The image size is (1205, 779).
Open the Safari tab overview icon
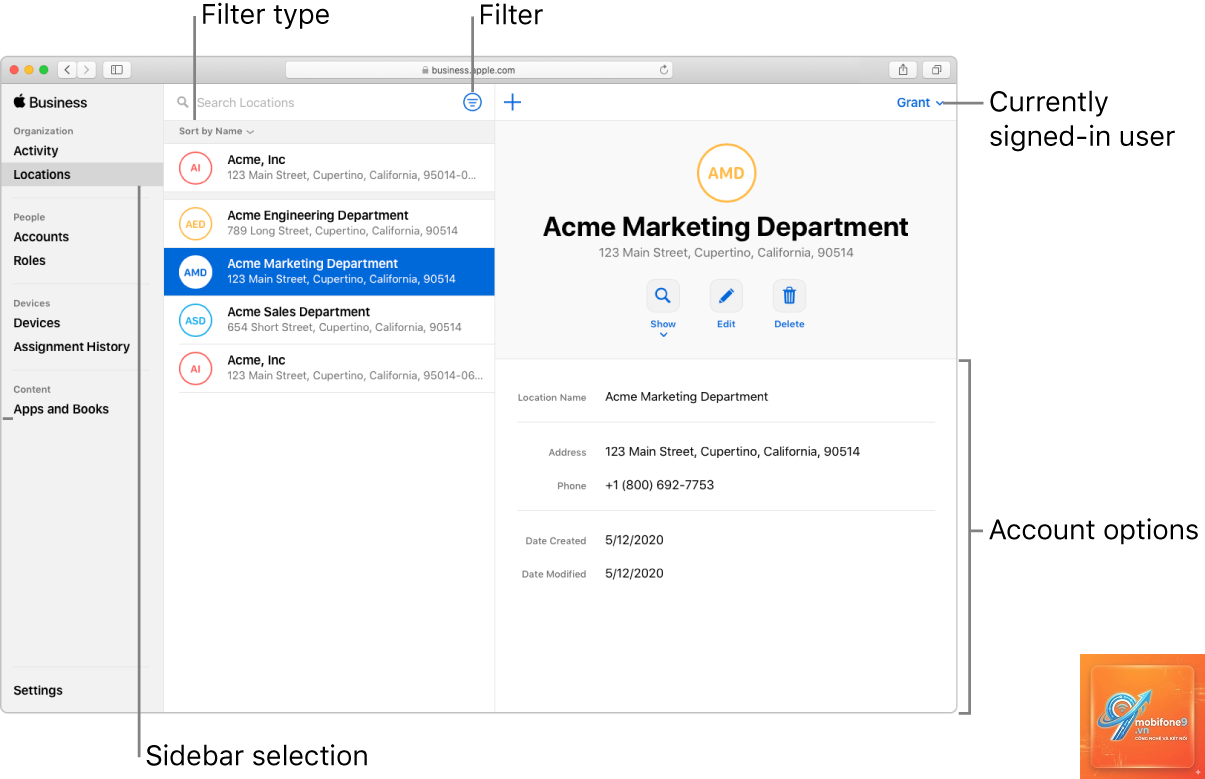(936, 70)
